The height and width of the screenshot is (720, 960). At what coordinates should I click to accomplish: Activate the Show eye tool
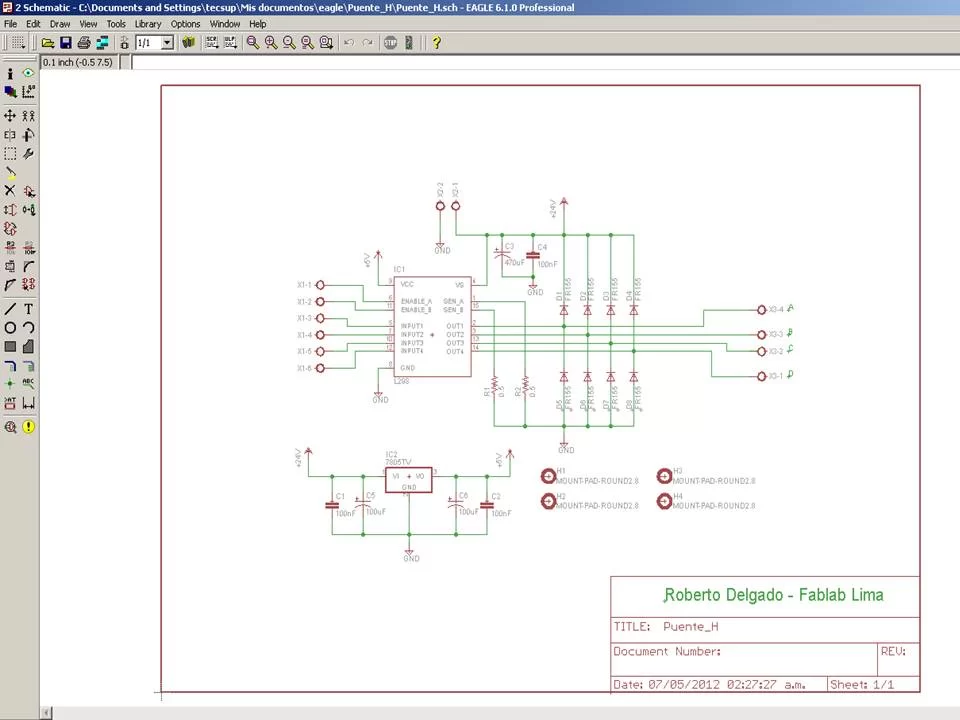[29, 73]
